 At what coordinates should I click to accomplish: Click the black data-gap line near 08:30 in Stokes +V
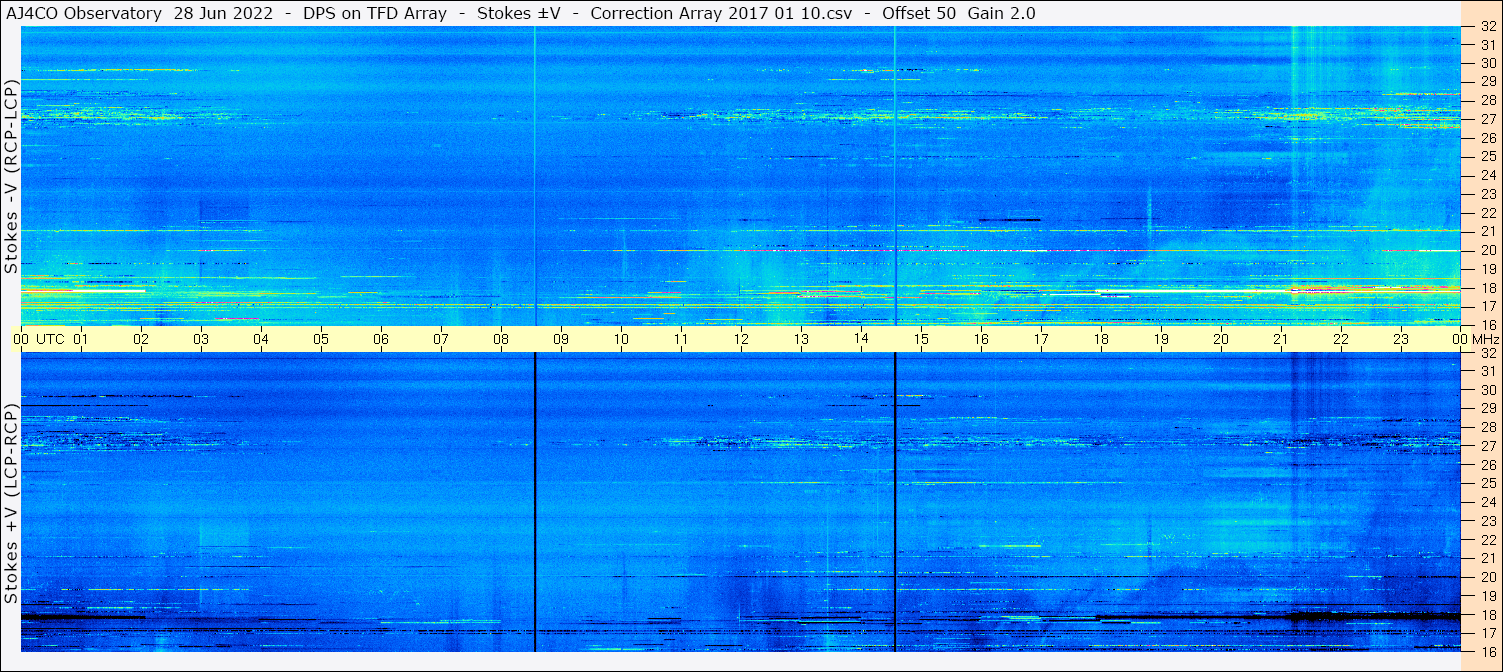point(535,502)
